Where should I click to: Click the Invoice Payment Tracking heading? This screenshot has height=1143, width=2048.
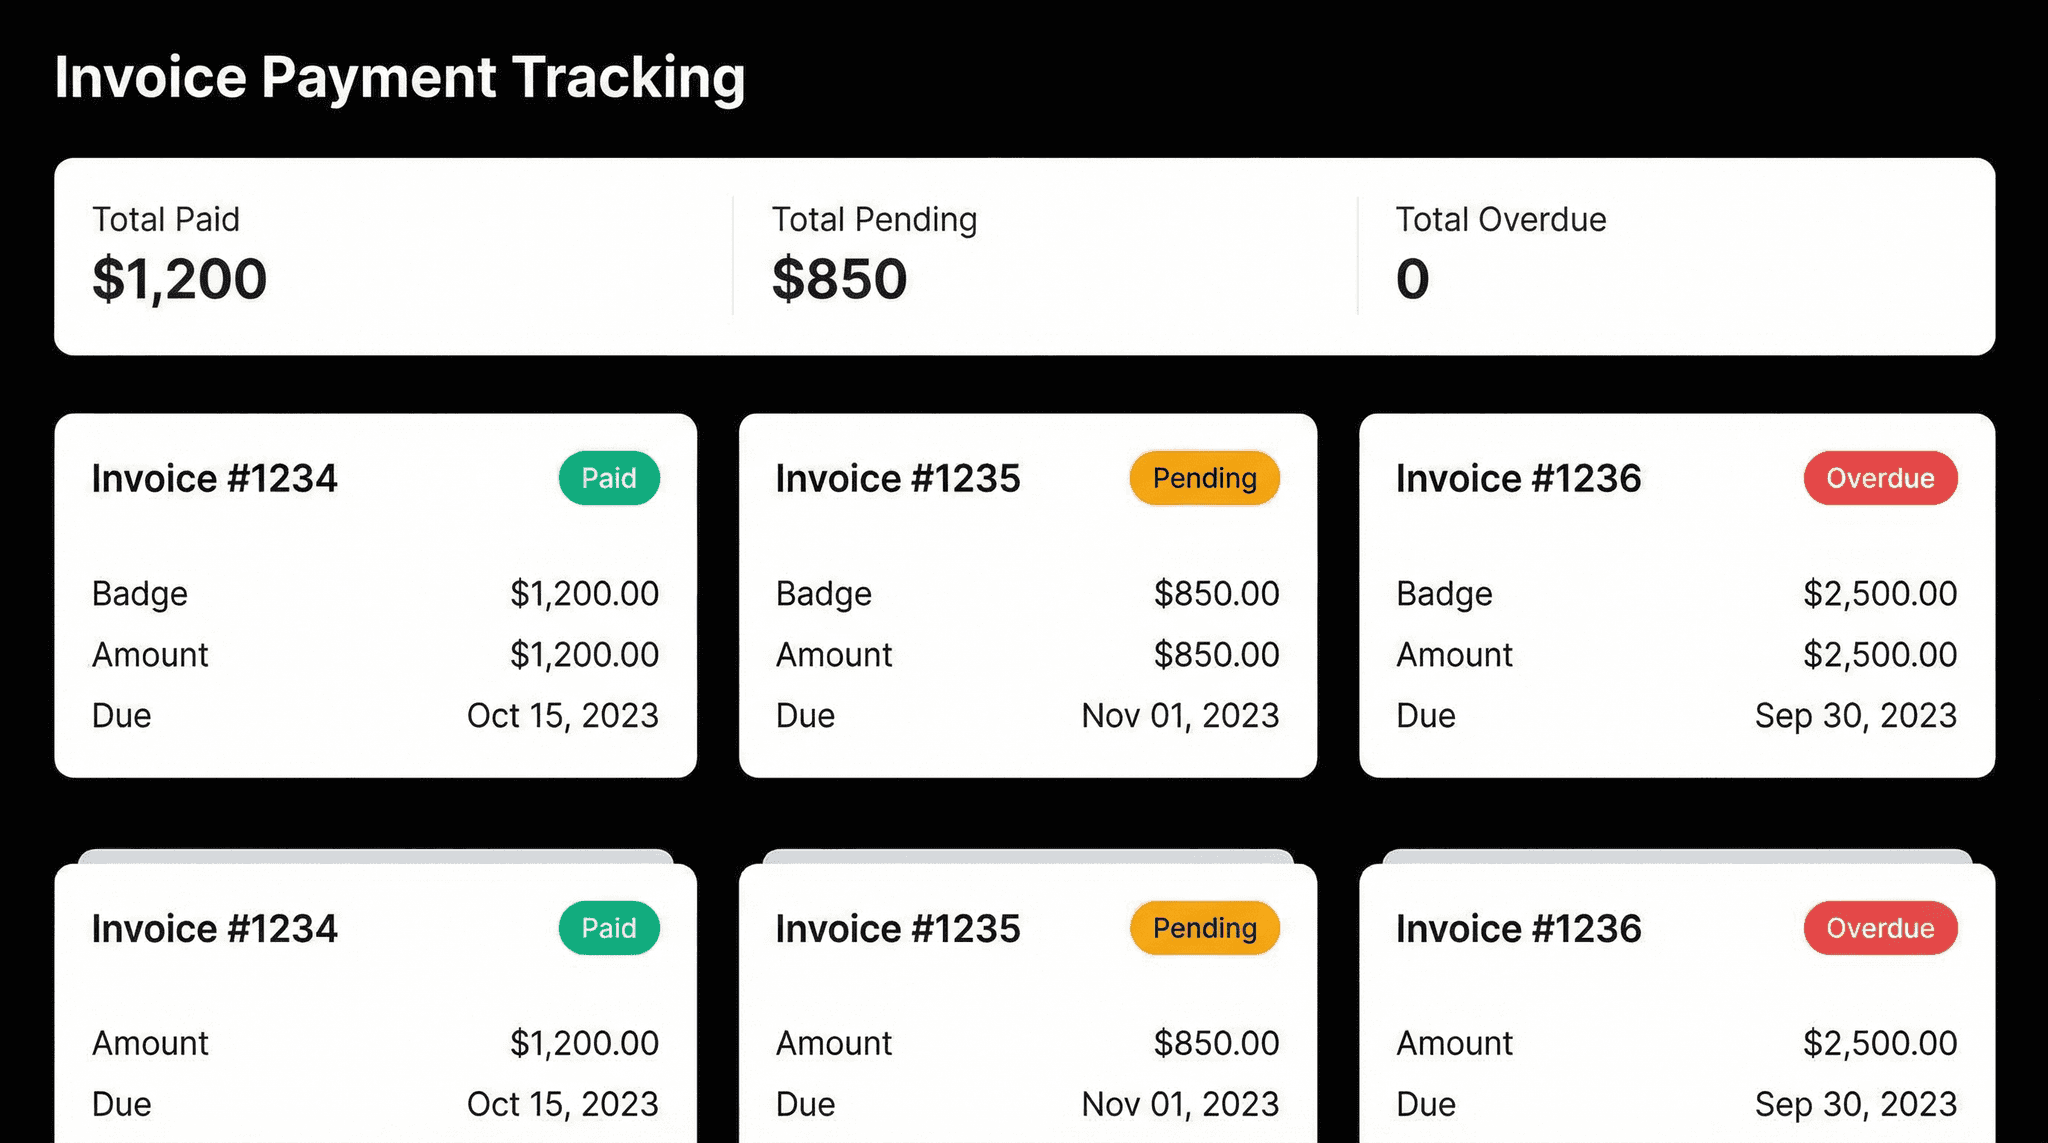pos(400,77)
